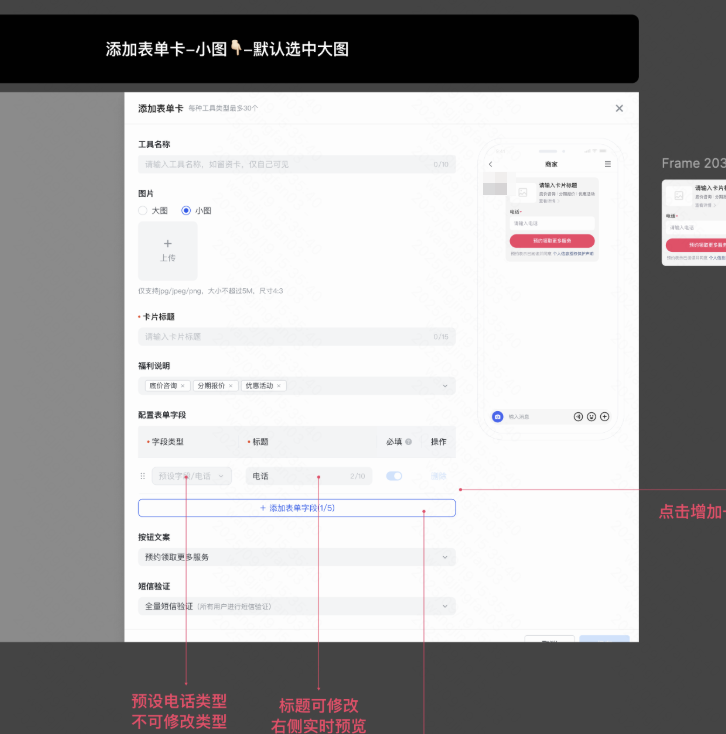Click the help icon next to 必填
The image size is (726, 734).
[x=409, y=441]
